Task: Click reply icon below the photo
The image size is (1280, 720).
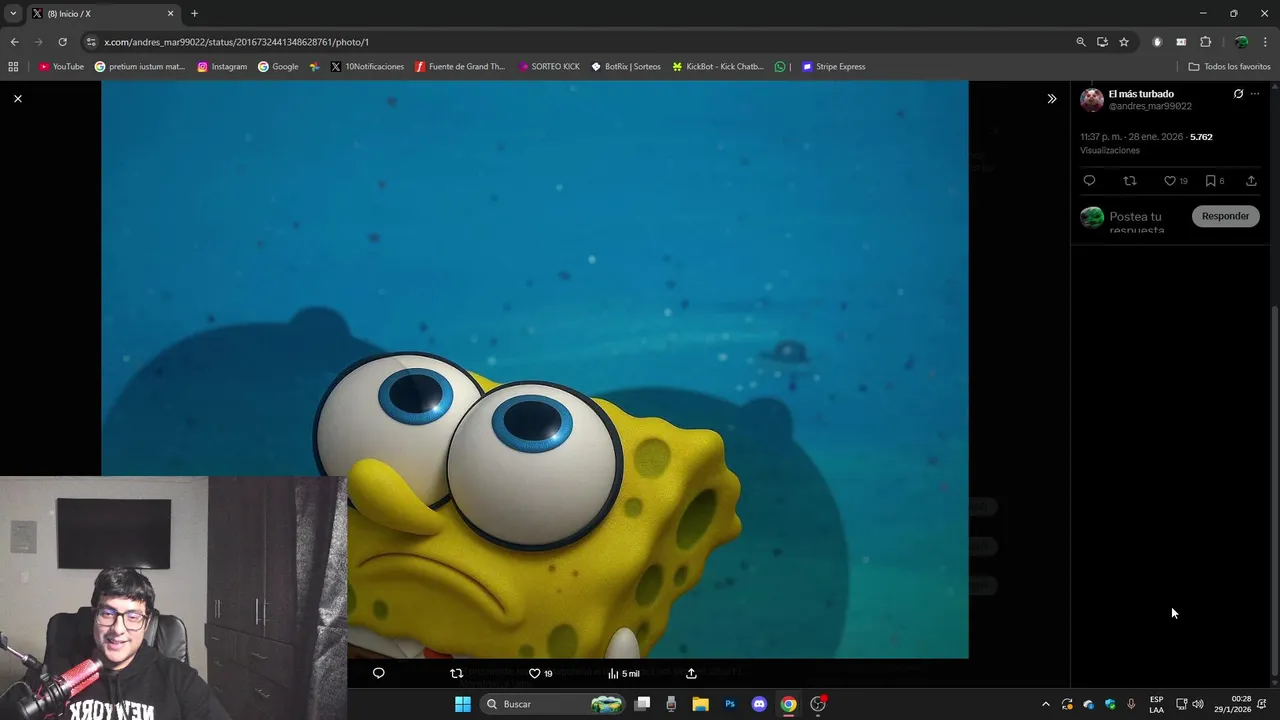Action: [378, 673]
